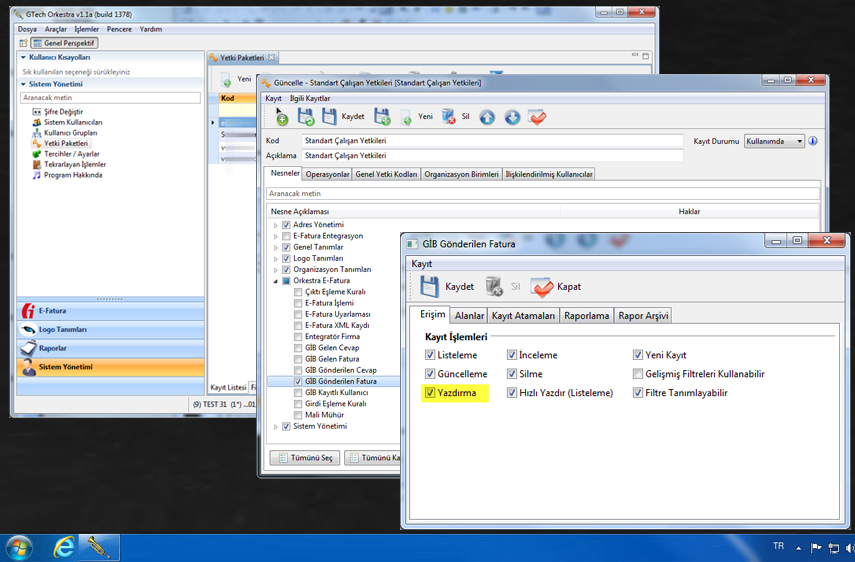Expand the Logo Tanımları node in Nesneler tree
The height and width of the screenshot is (562, 855).
[275, 258]
